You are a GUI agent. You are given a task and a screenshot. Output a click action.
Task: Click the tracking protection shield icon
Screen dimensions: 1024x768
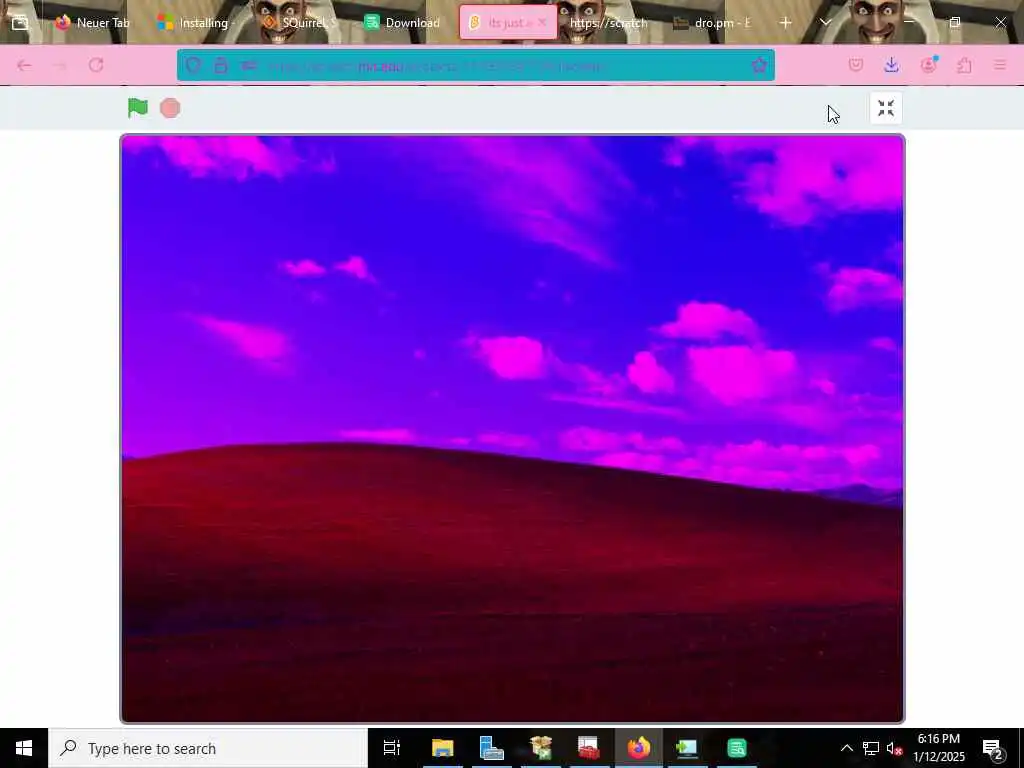[193, 65]
